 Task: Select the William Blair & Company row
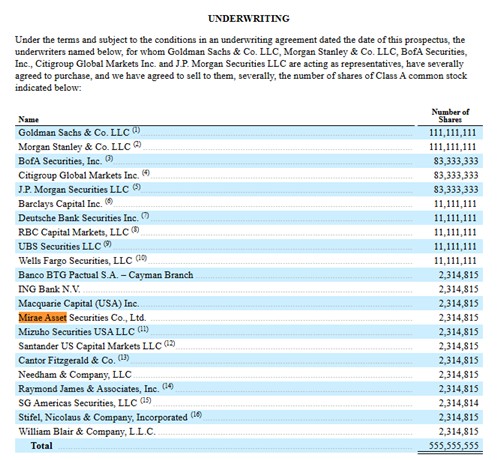249,432
